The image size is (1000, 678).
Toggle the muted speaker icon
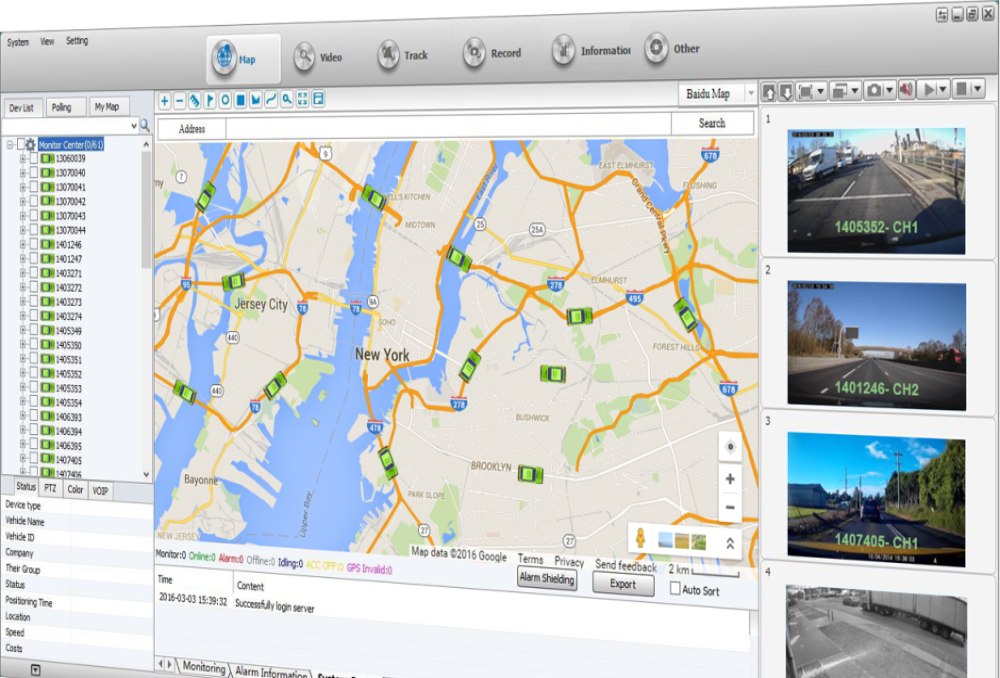point(906,90)
